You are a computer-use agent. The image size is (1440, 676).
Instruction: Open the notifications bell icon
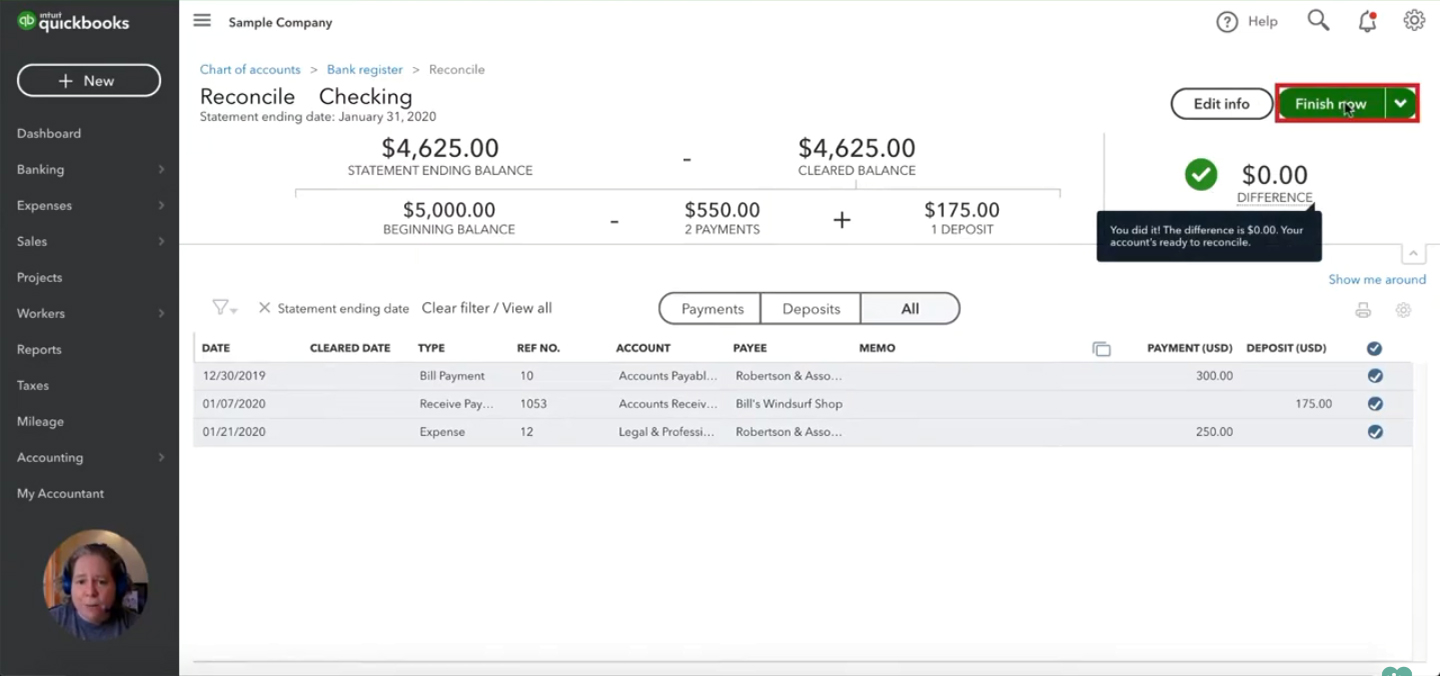[x=1367, y=21]
